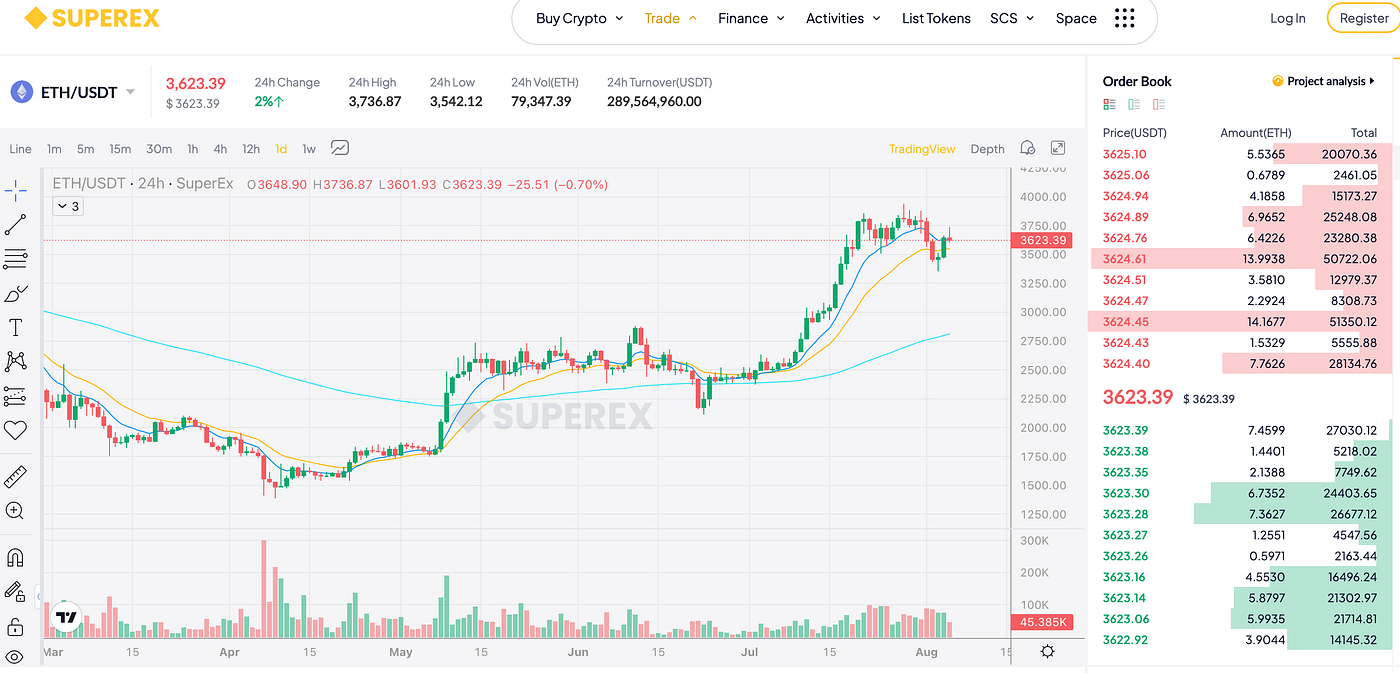Expand the Buy Crypto menu
The width and height of the screenshot is (1400, 673).
[x=579, y=18]
